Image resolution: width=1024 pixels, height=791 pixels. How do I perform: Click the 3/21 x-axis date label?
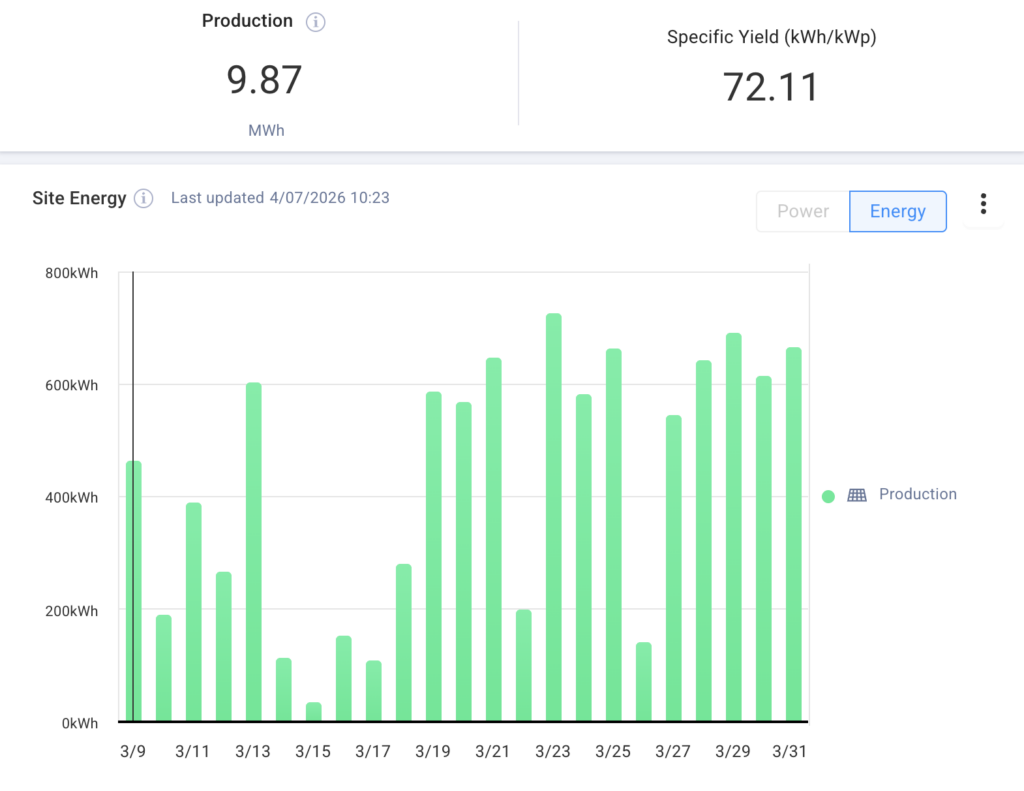[493, 752]
